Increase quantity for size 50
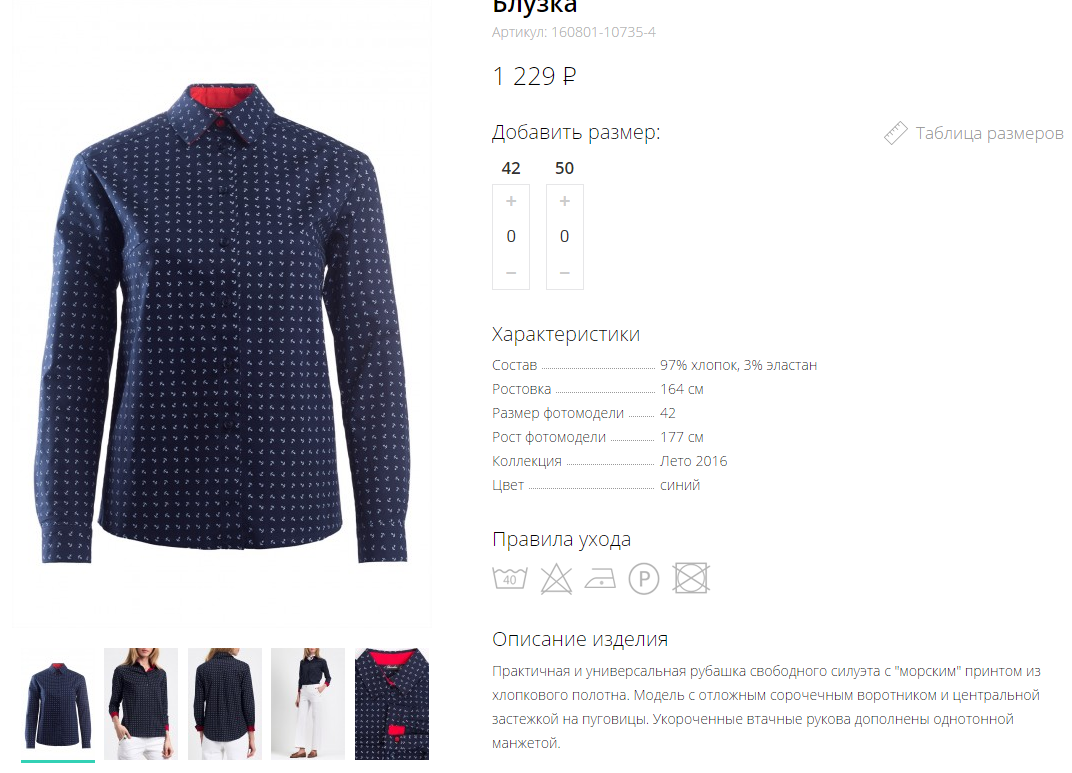The height and width of the screenshot is (773, 1072). coord(565,201)
